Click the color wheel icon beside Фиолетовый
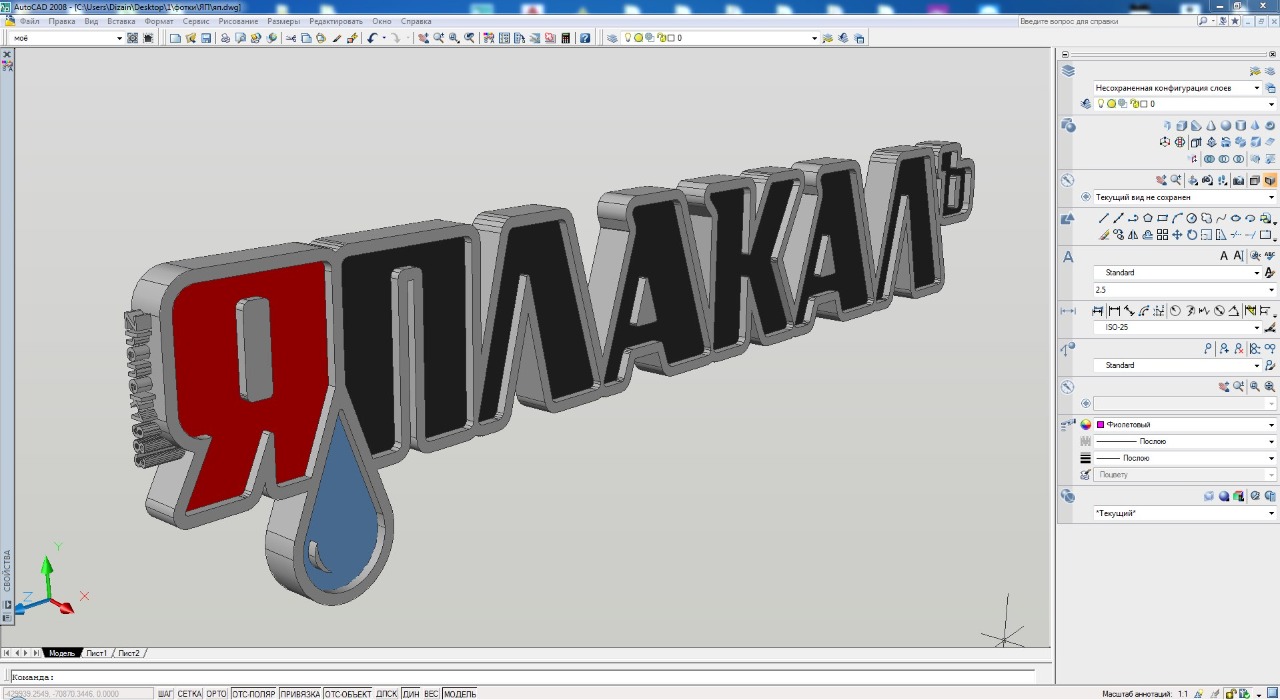This screenshot has height=700, width=1280. point(1085,425)
